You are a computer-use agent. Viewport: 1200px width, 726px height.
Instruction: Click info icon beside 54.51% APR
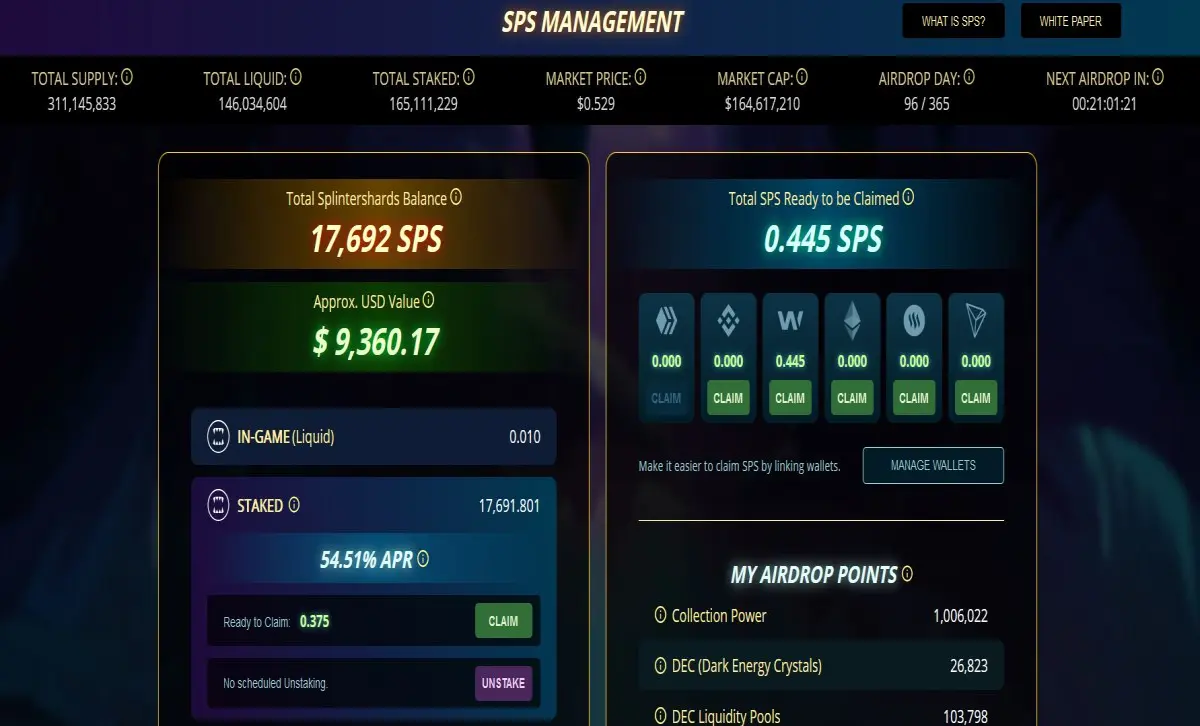coord(423,559)
